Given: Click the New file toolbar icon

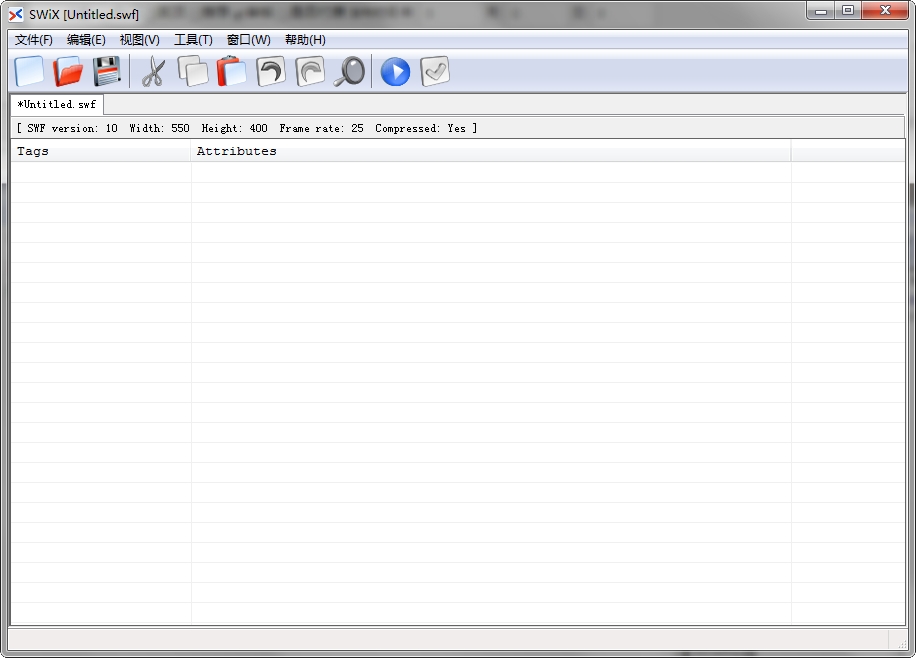Looking at the screenshot, I should [30, 71].
